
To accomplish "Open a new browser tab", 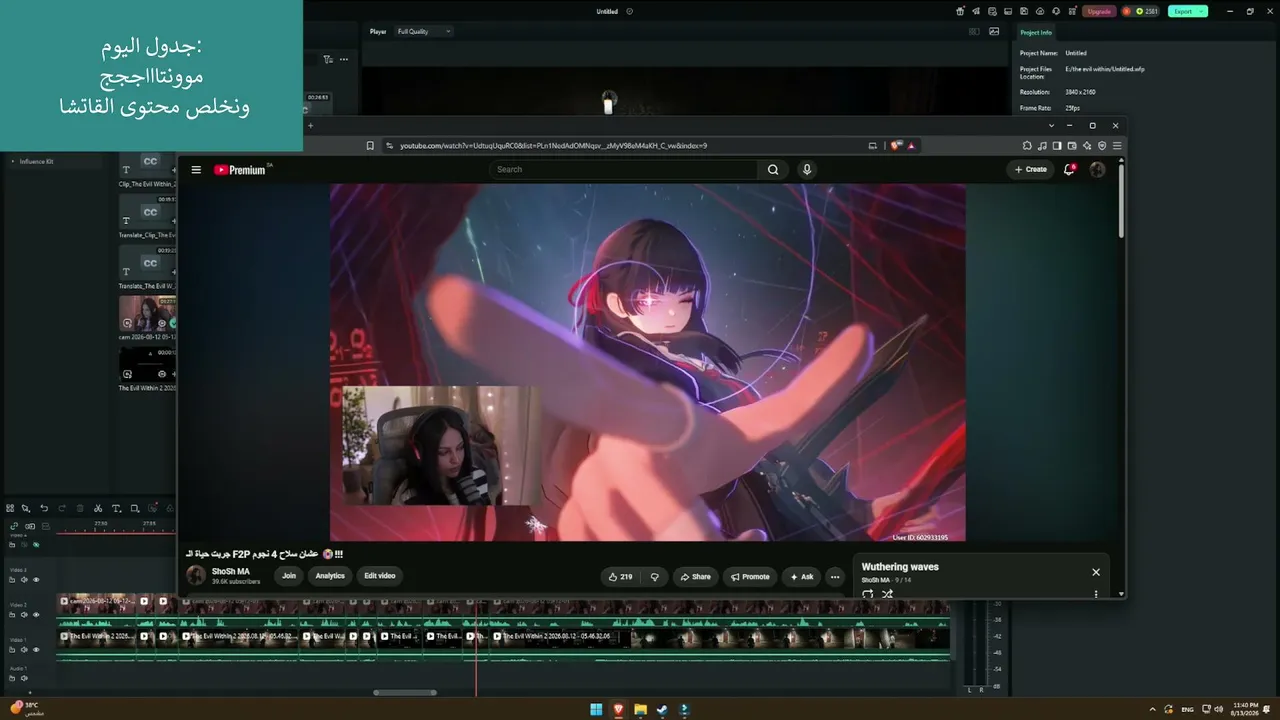I will tap(310, 126).
